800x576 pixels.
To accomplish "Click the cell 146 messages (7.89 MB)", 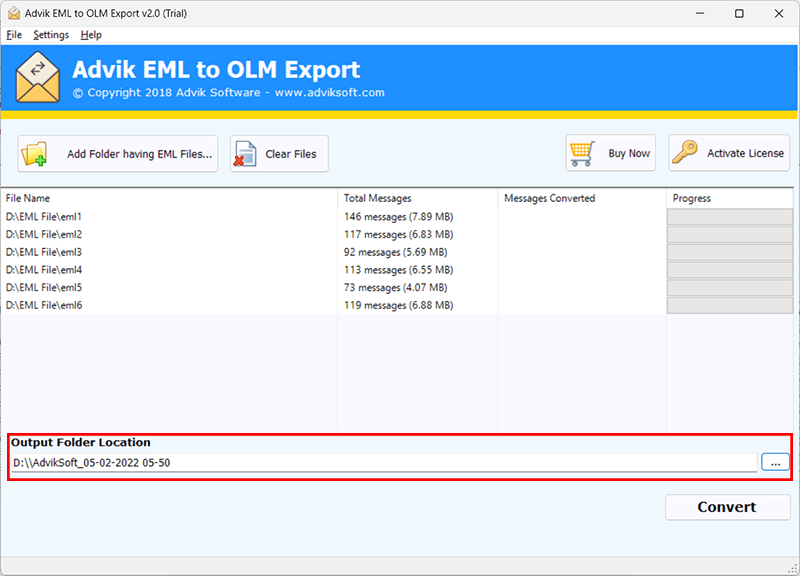I will (398, 217).
